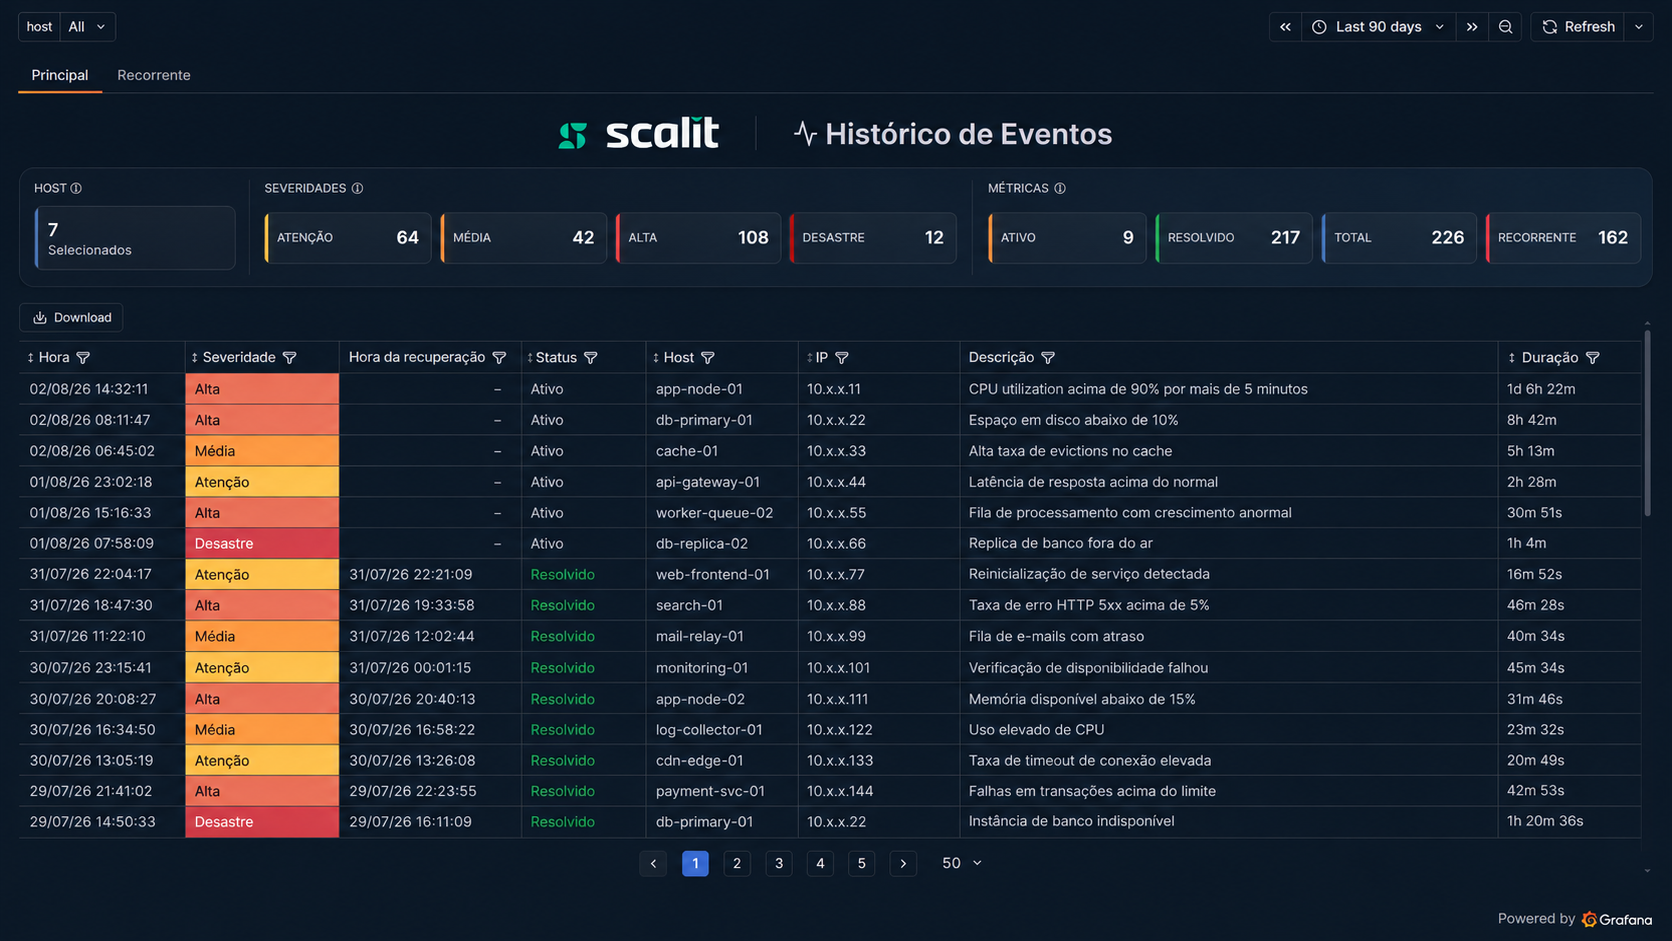Open filter for Descrição column

point(1048,358)
